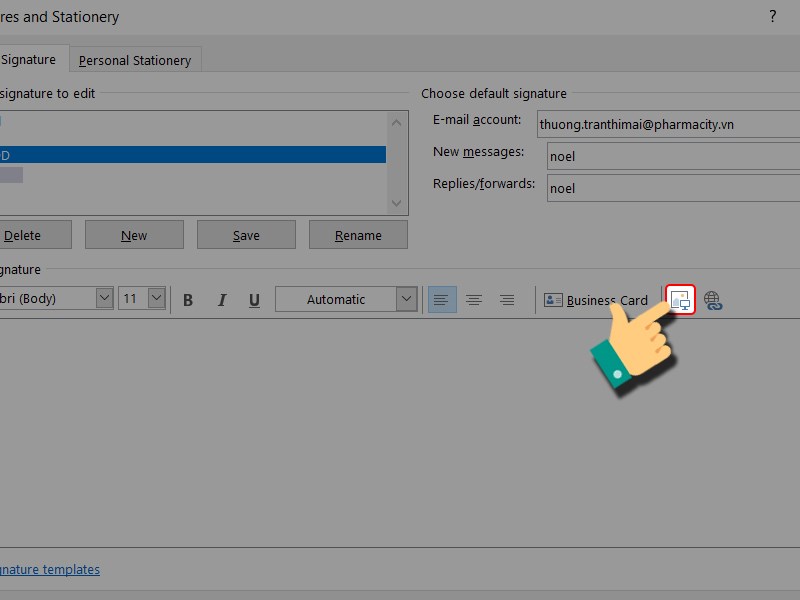The height and width of the screenshot is (600, 800).
Task: Create a New signature
Action: (x=134, y=235)
